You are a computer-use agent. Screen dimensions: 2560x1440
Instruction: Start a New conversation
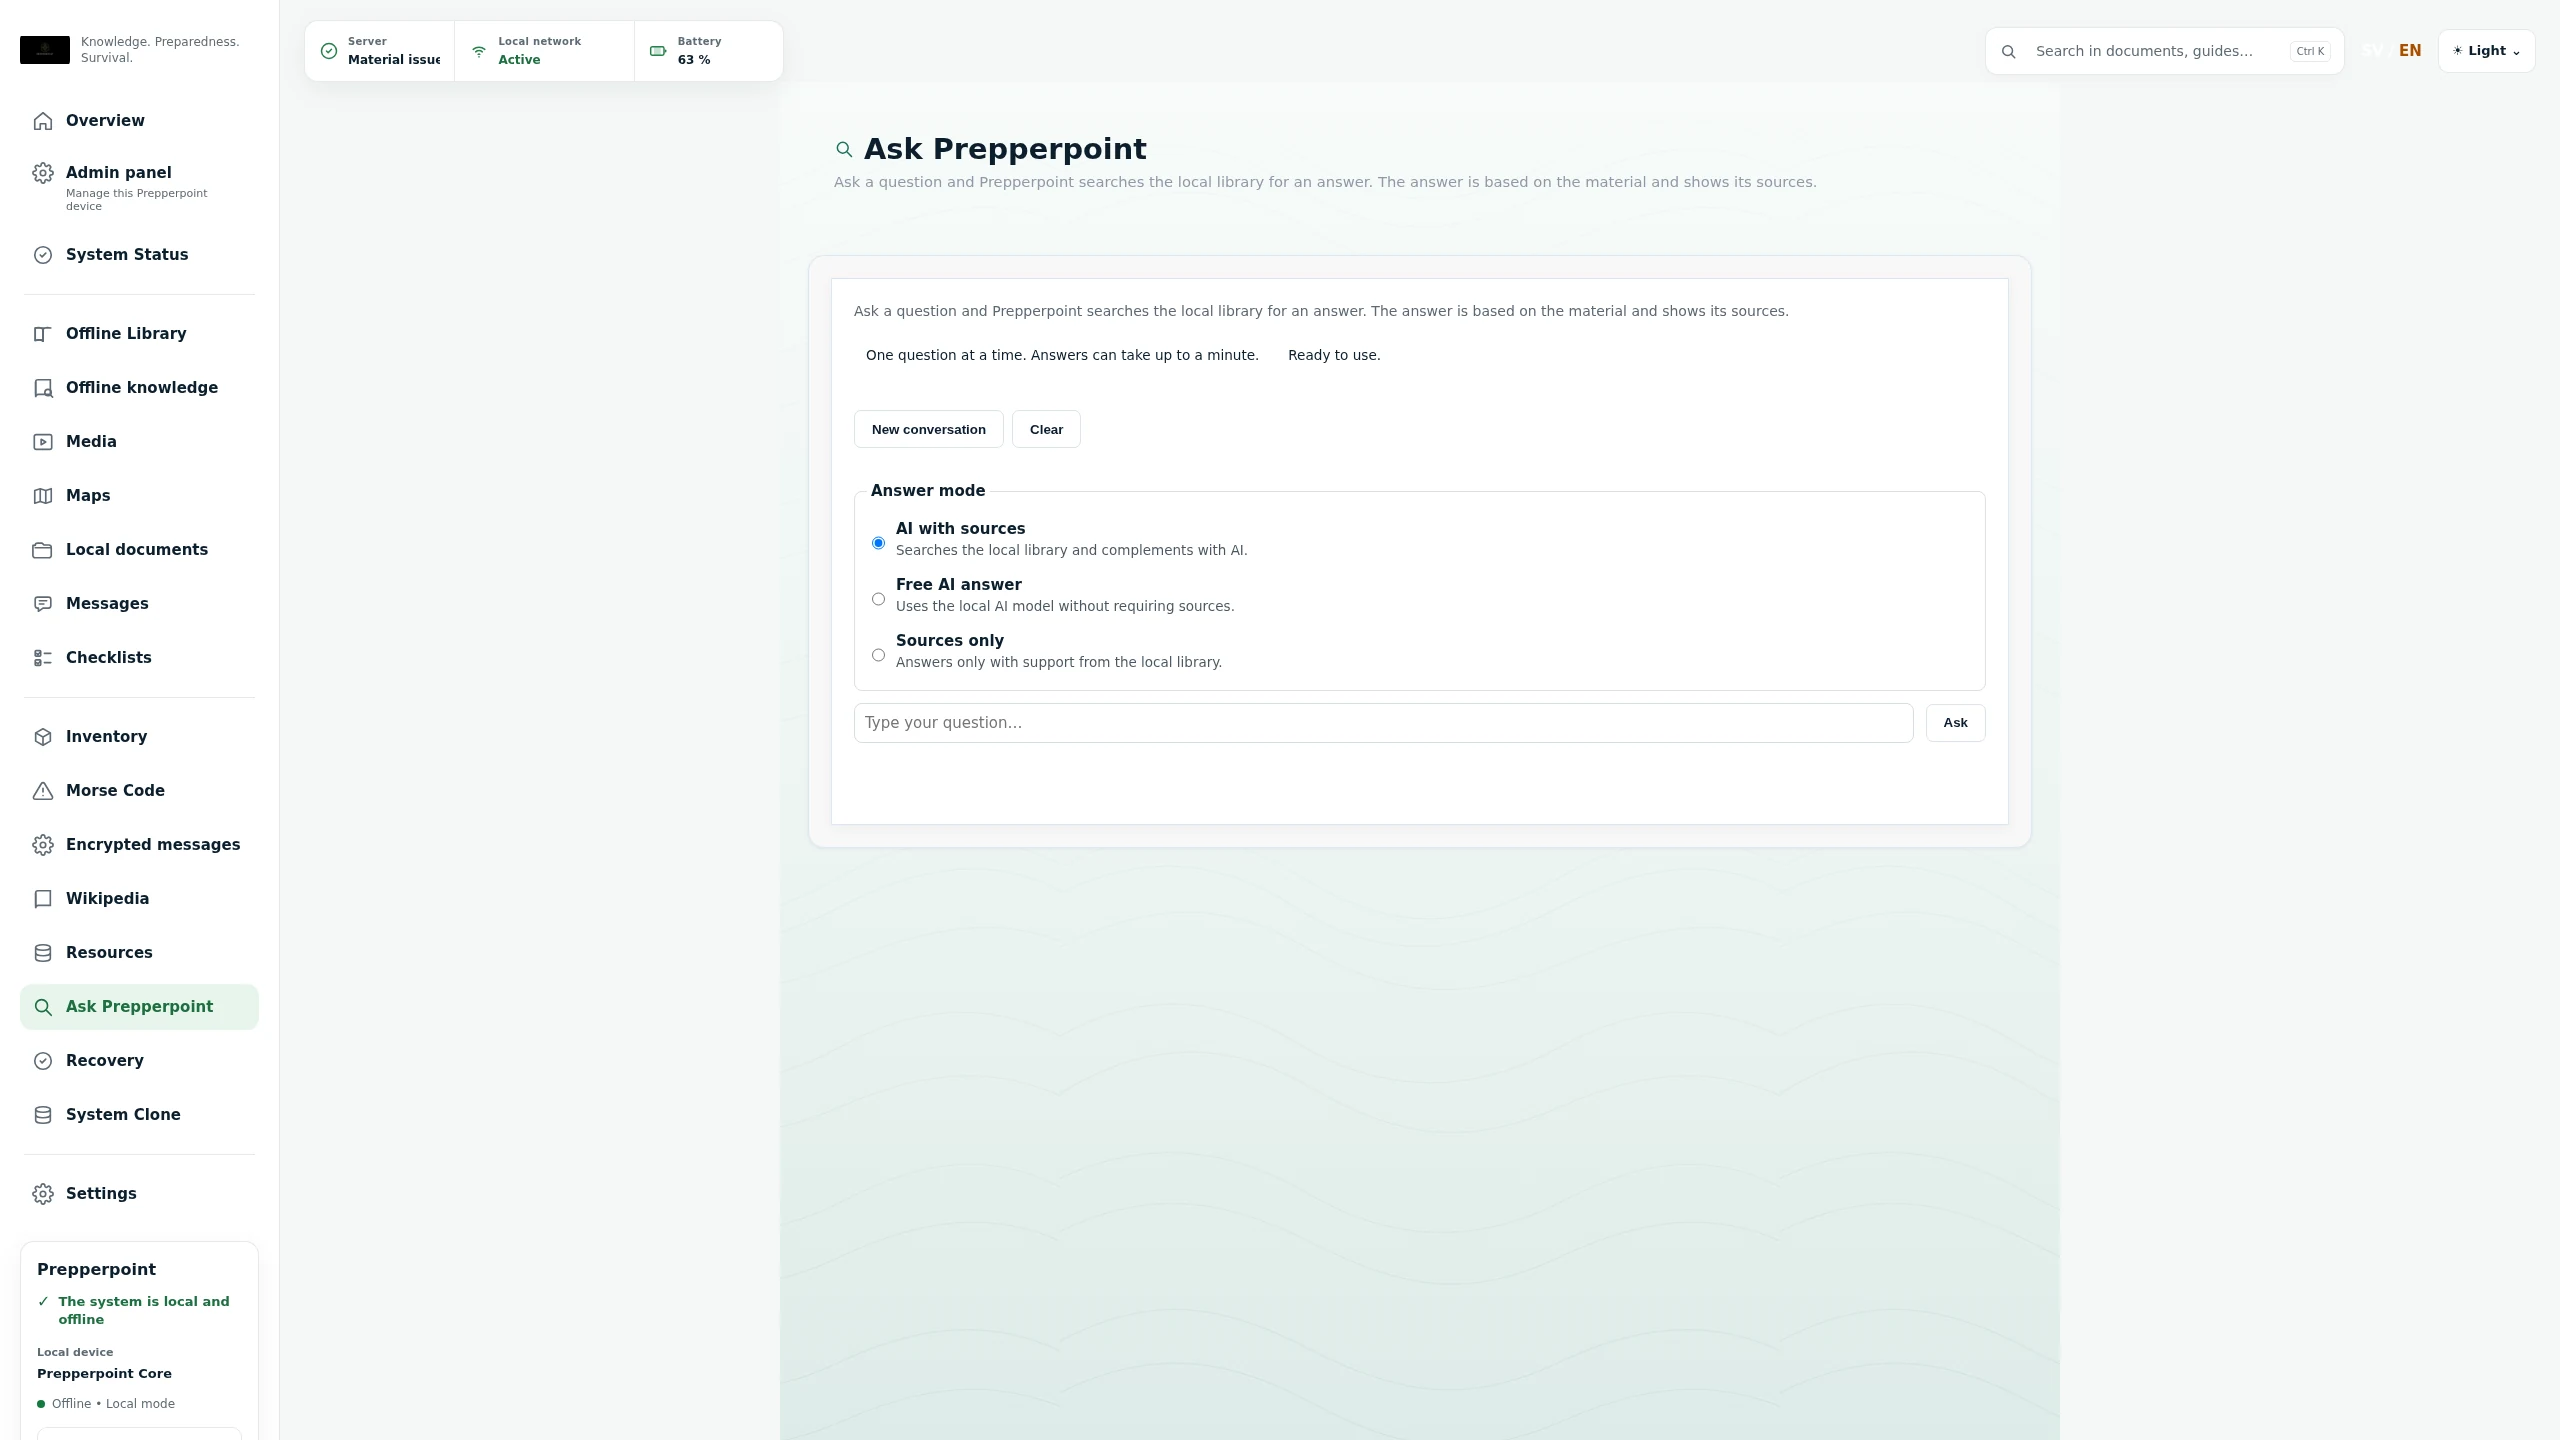coord(928,429)
